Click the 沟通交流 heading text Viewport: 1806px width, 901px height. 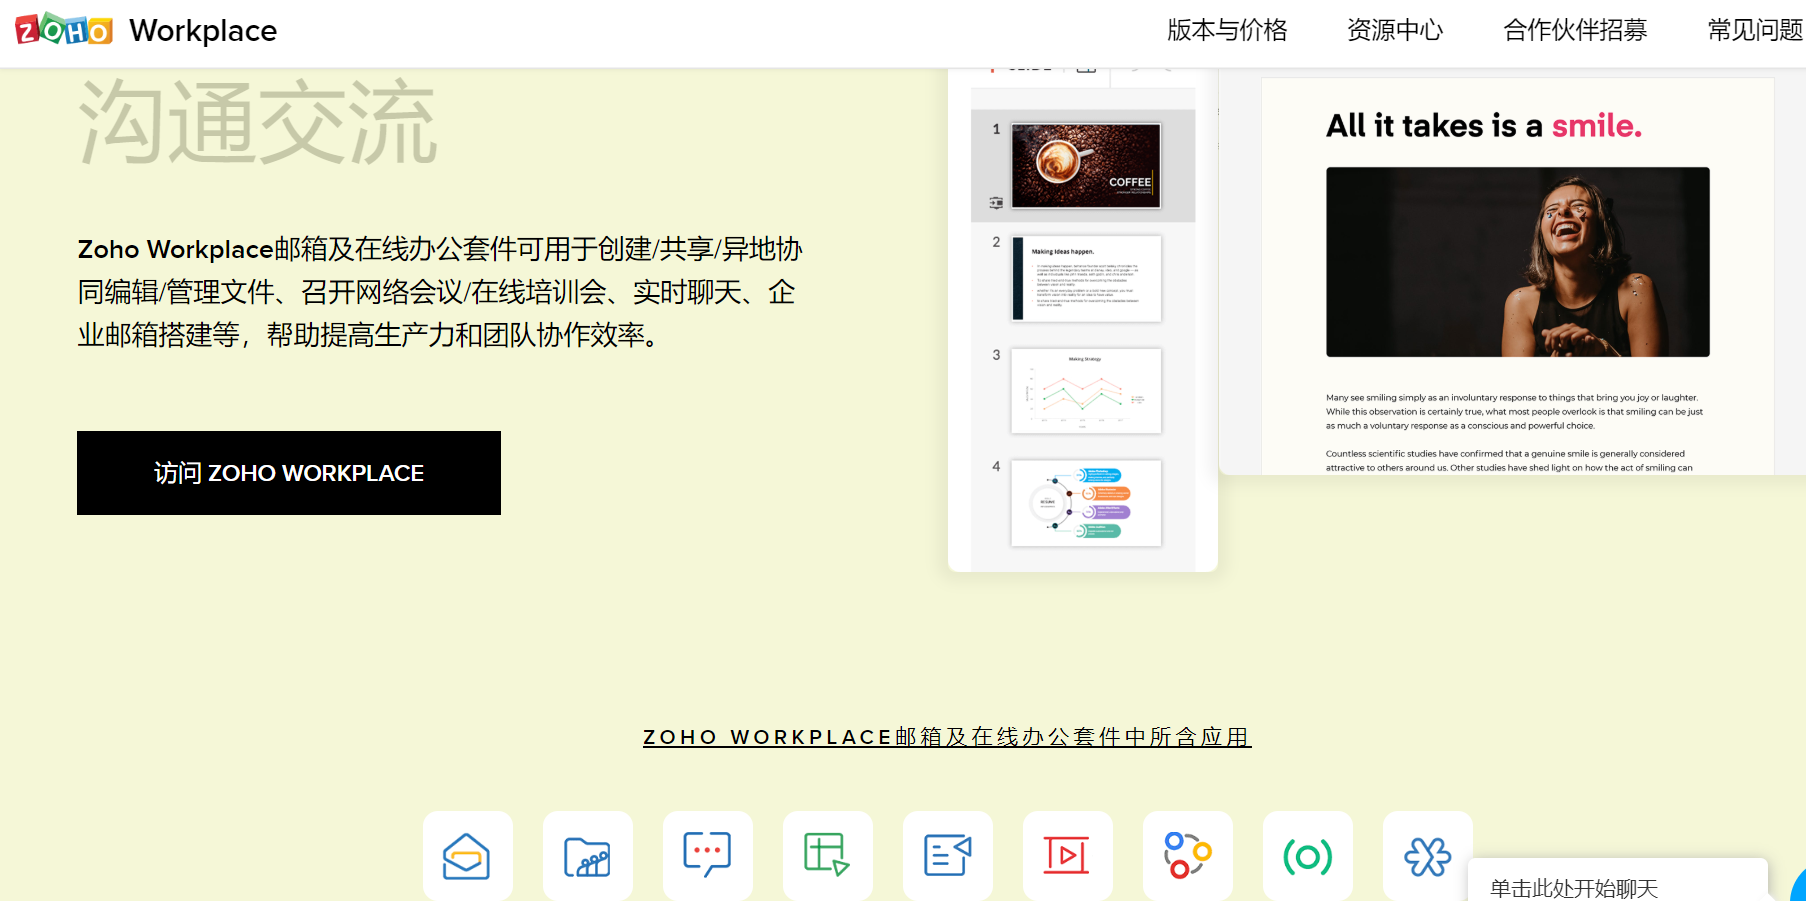coord(258,122)
